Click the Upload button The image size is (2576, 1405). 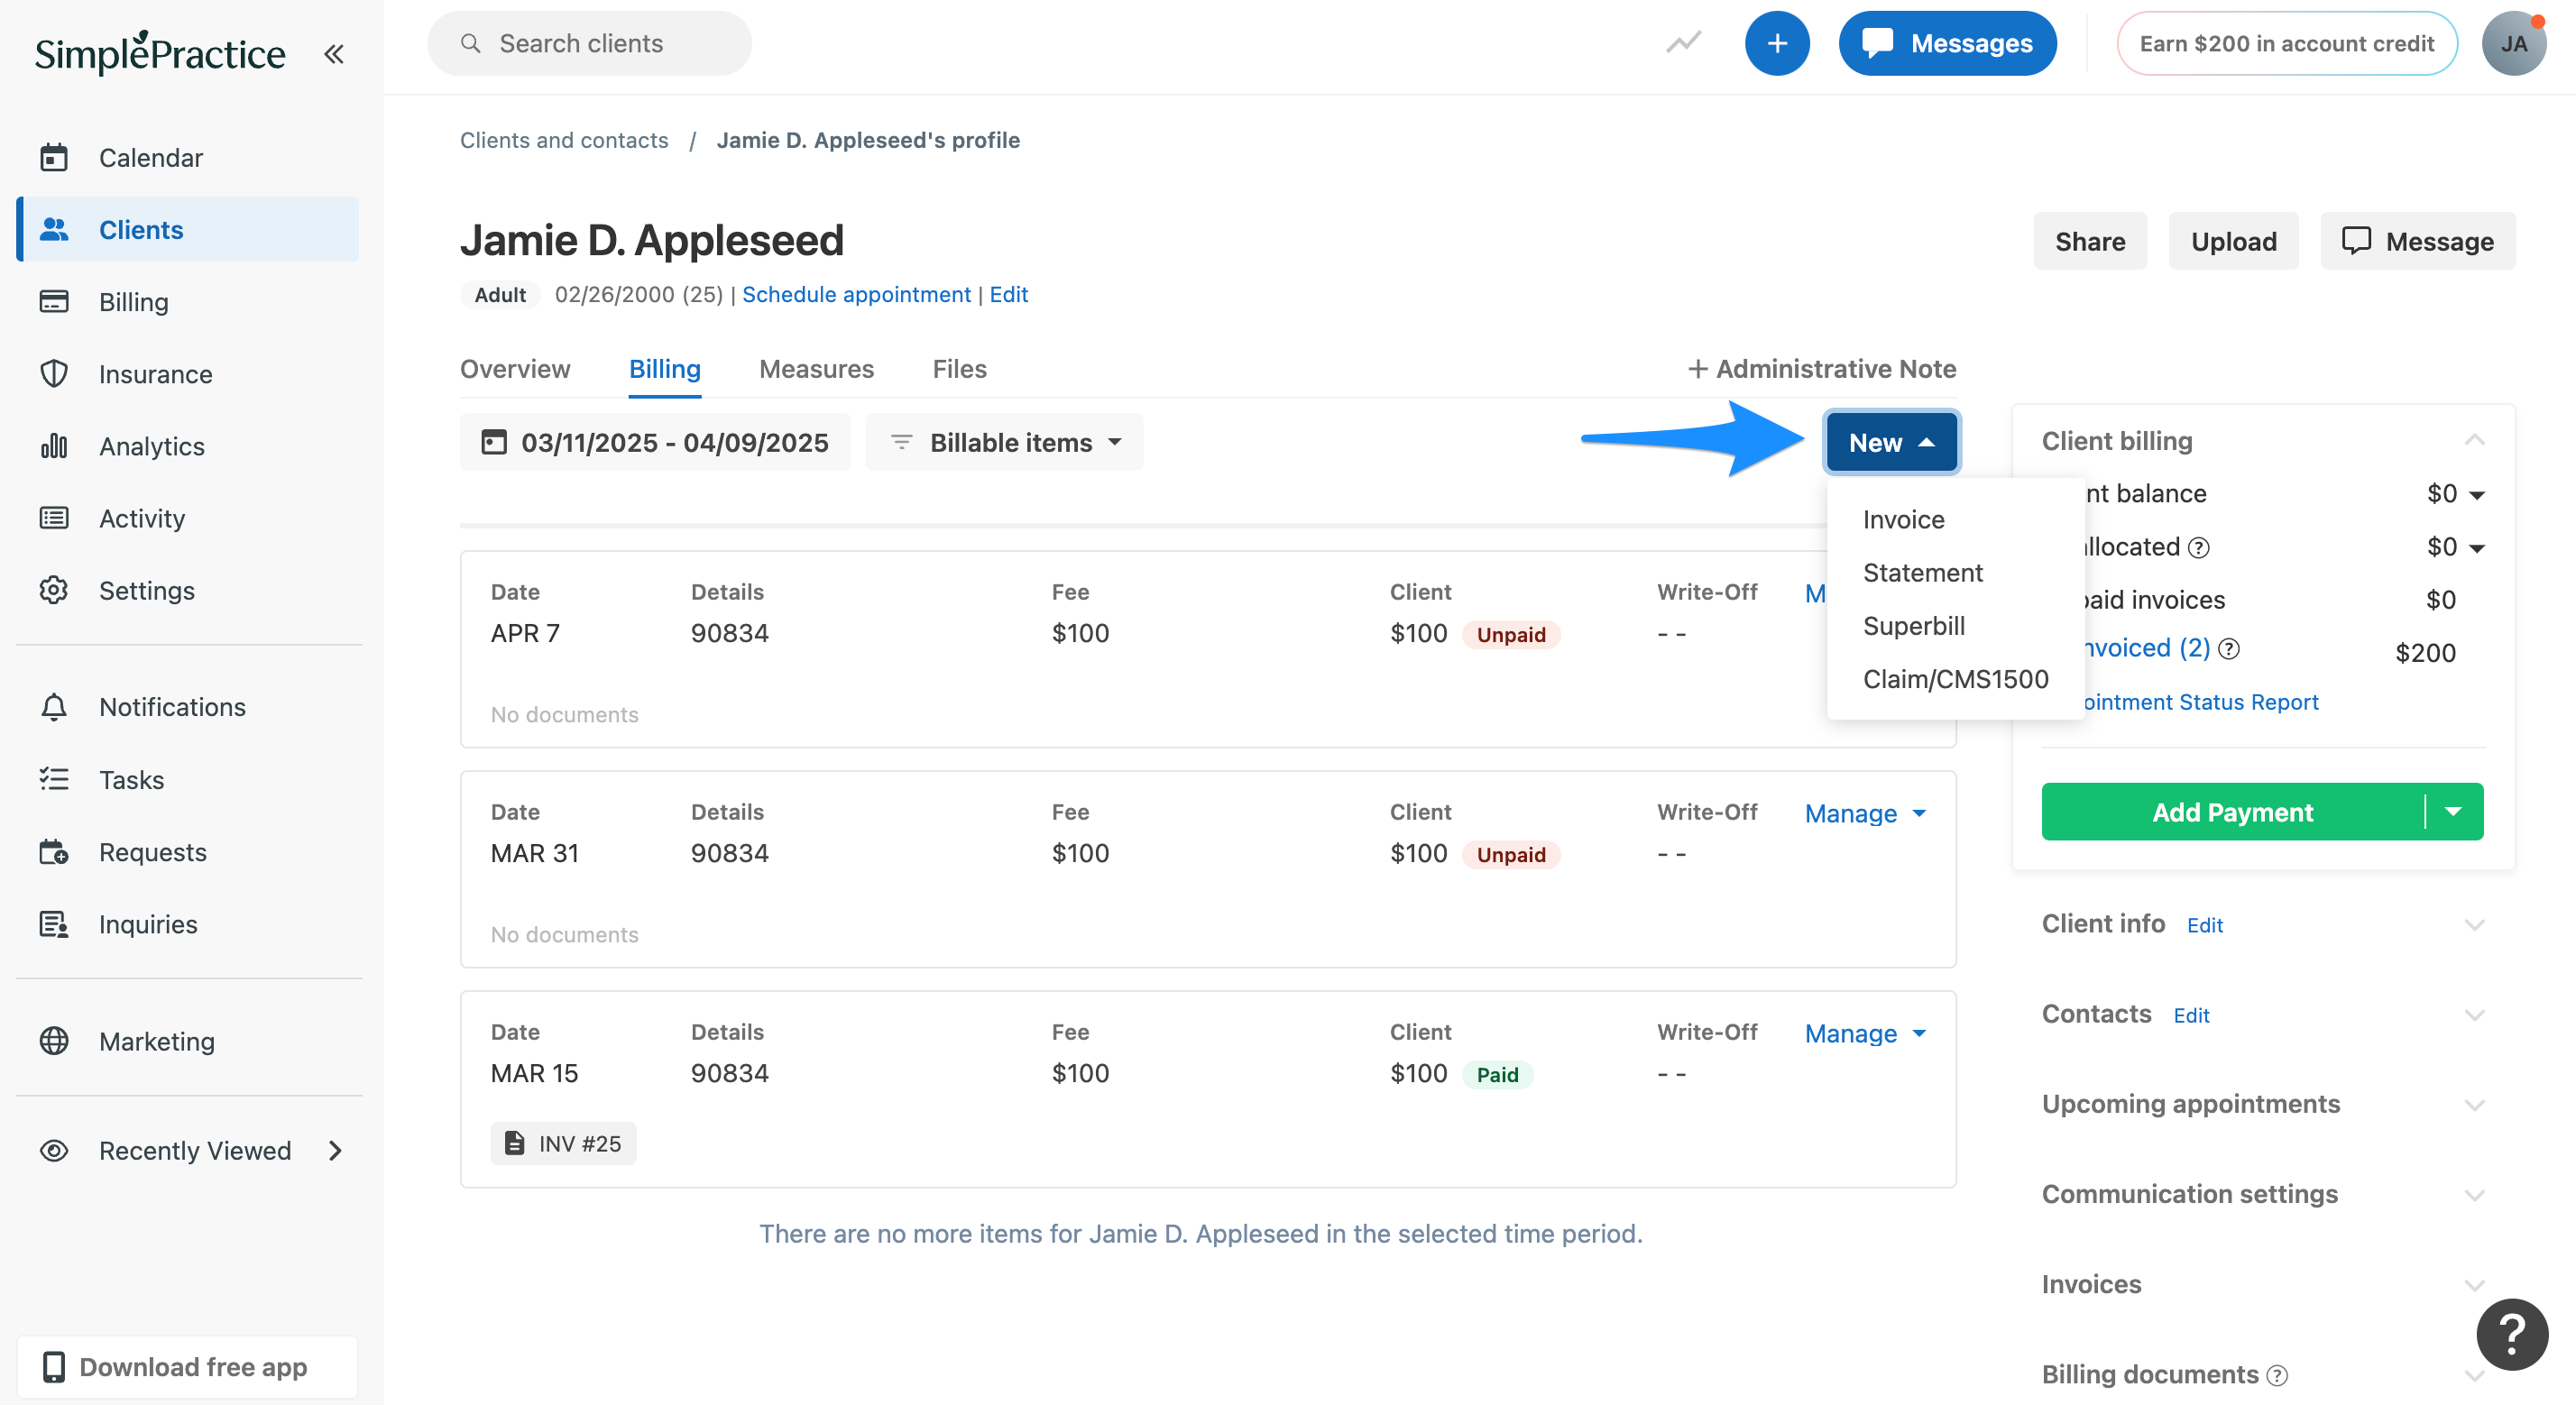pos(2234,241)
